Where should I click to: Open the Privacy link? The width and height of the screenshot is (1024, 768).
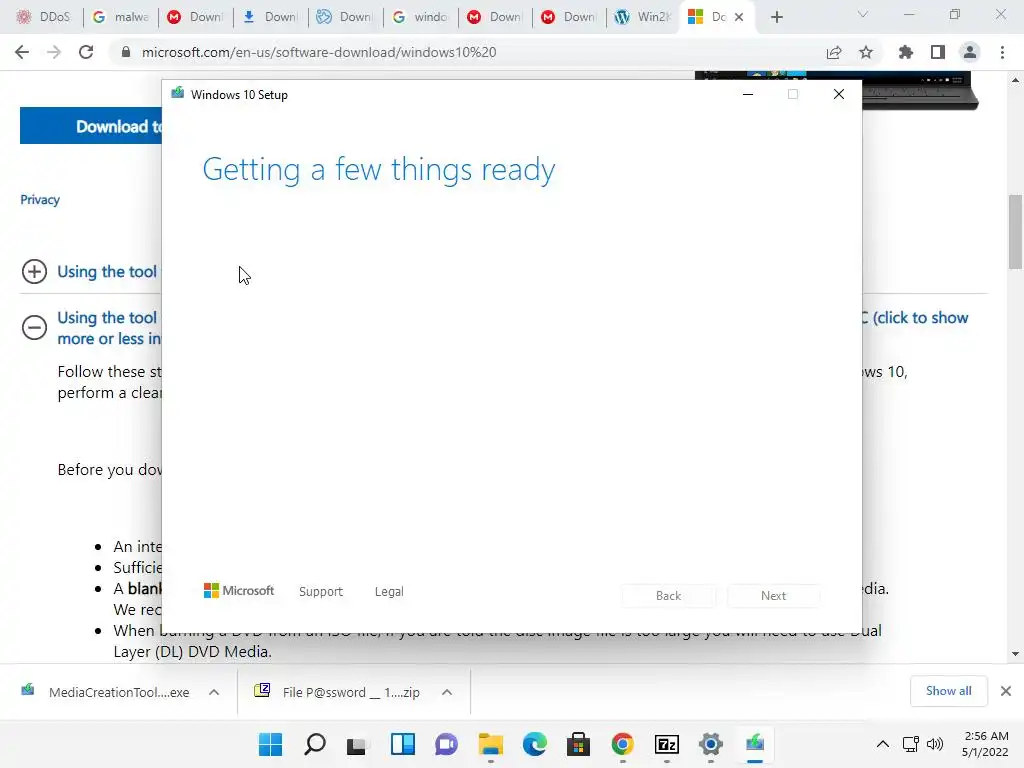pos(40,200)
